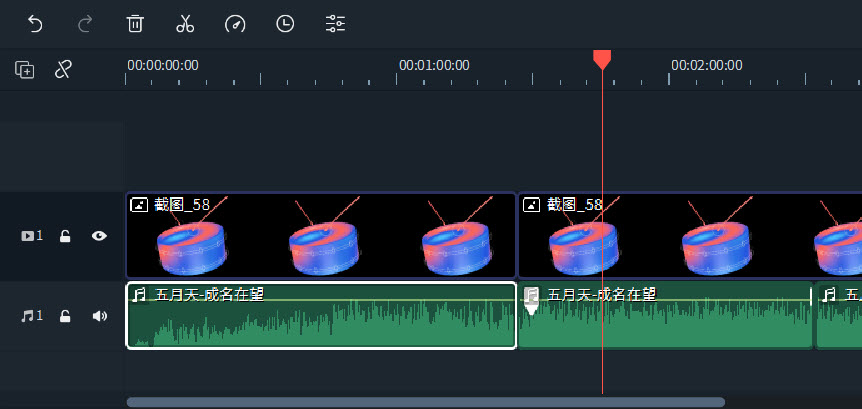
Task: Click the audio marker on second audio clip
Action: coord(531,301)
